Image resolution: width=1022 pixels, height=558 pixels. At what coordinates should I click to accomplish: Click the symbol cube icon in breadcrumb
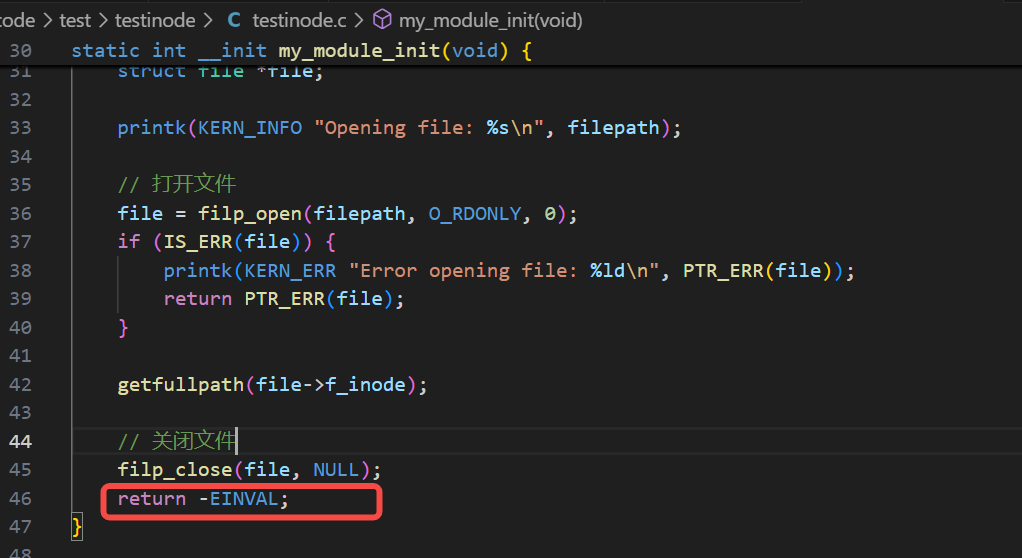click(x=382, y=20)
